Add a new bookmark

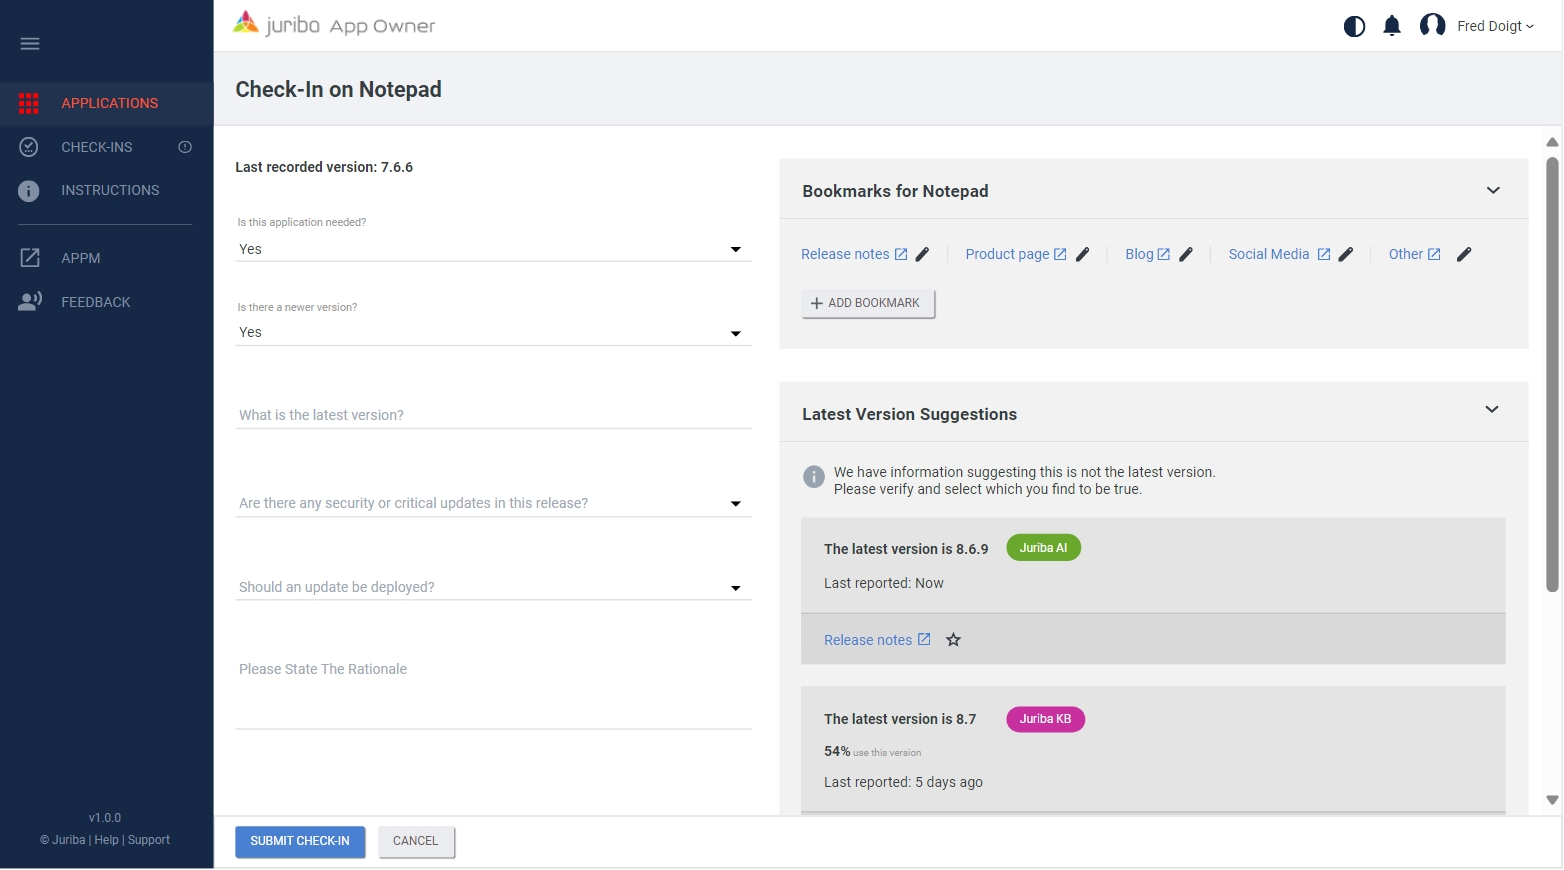[868, 303]
